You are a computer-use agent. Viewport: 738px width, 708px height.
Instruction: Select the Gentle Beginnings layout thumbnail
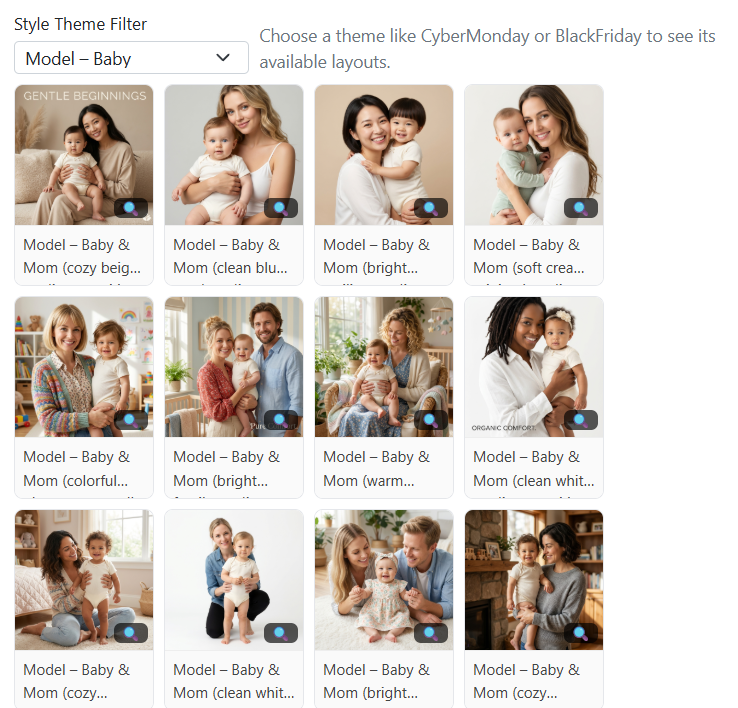point(84,155)
